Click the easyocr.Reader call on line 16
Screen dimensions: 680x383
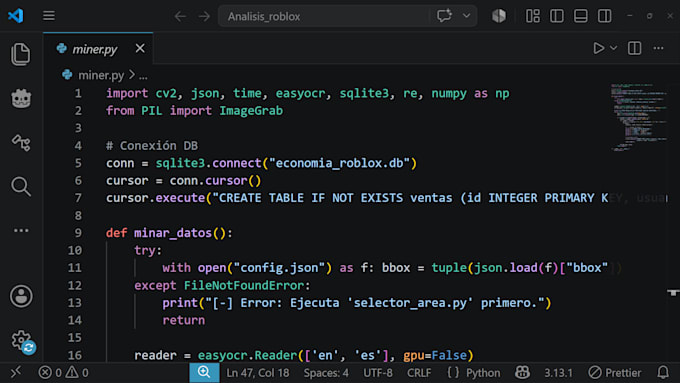[247, 355]
